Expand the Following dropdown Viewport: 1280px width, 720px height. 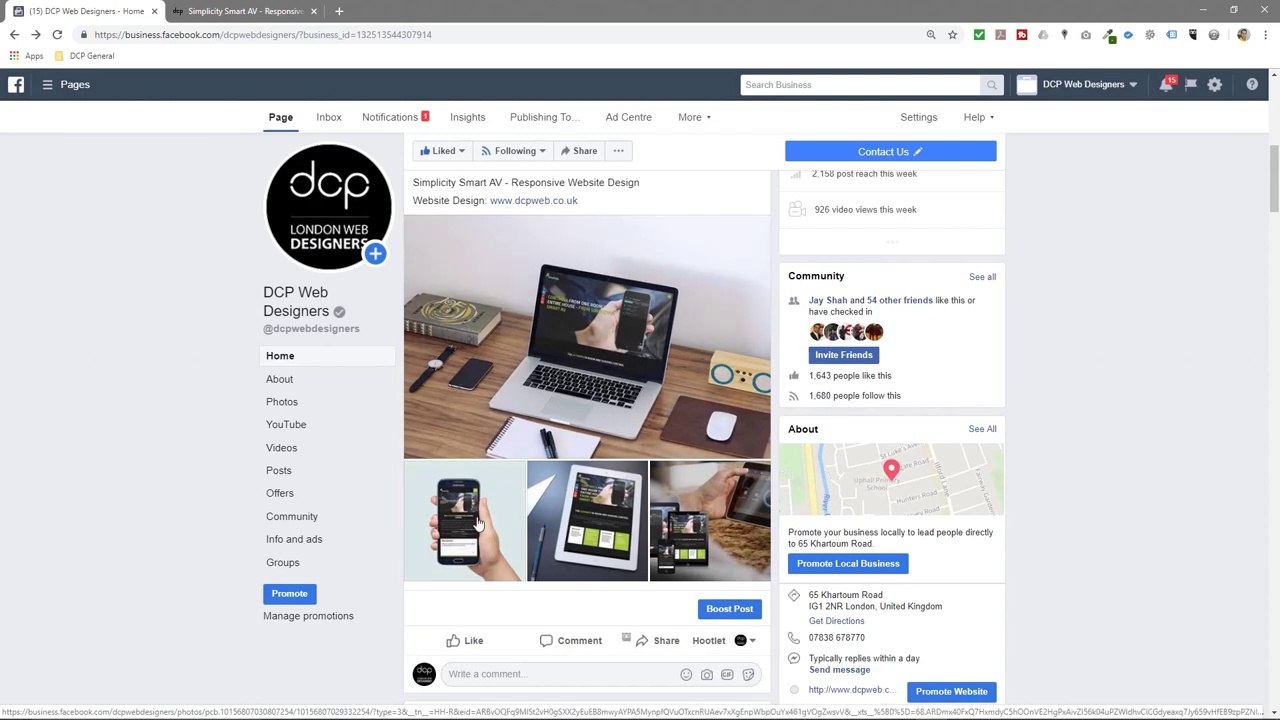coord(513,151)
